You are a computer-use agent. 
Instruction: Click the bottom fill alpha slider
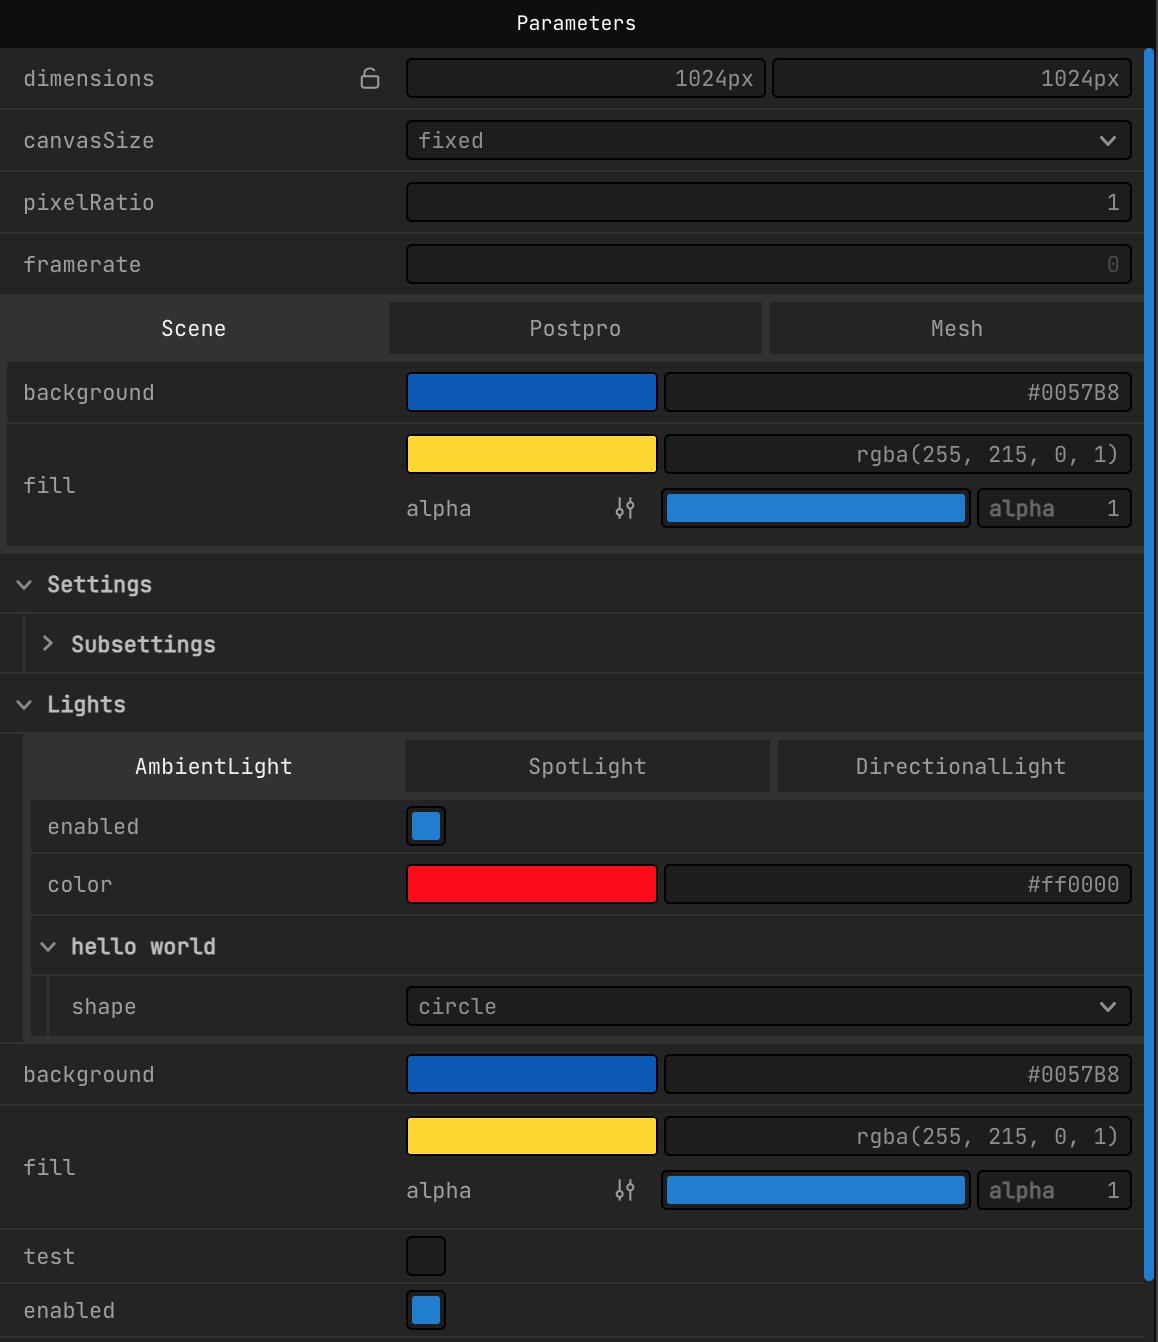pyautogui.click(x=816, y=1190)
